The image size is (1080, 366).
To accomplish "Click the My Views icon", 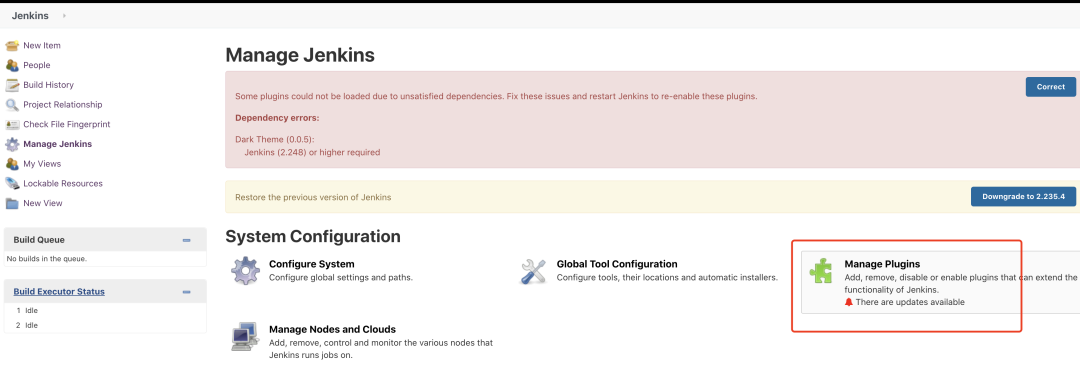I will [x=12, y=164].
